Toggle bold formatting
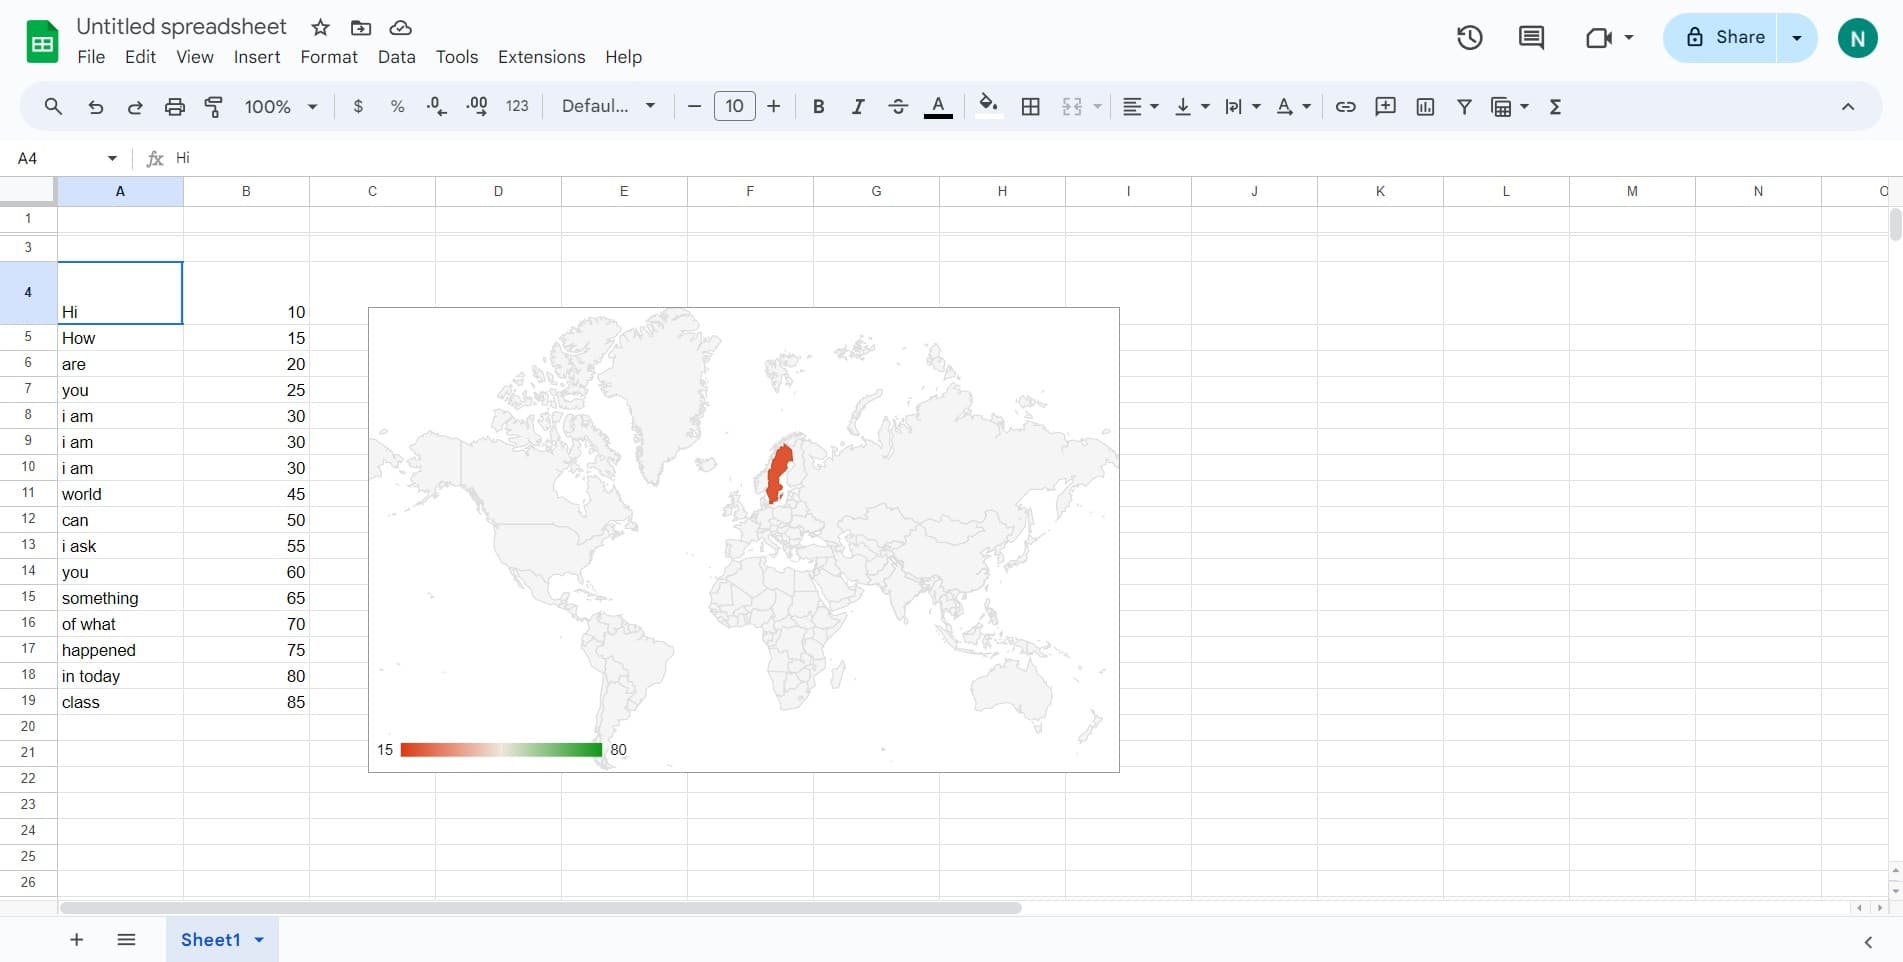The image size is (1903, 962). tap(818, 107)
